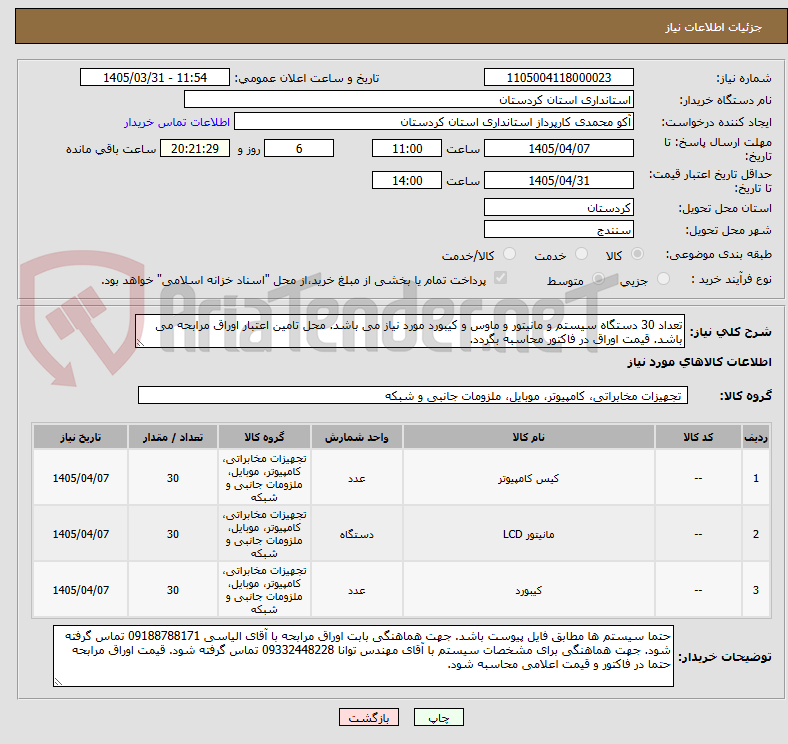Screen dimensions: 788x744
Task: Click the goods group cell in مانیتور LCD row
Action: coord(264,534)
